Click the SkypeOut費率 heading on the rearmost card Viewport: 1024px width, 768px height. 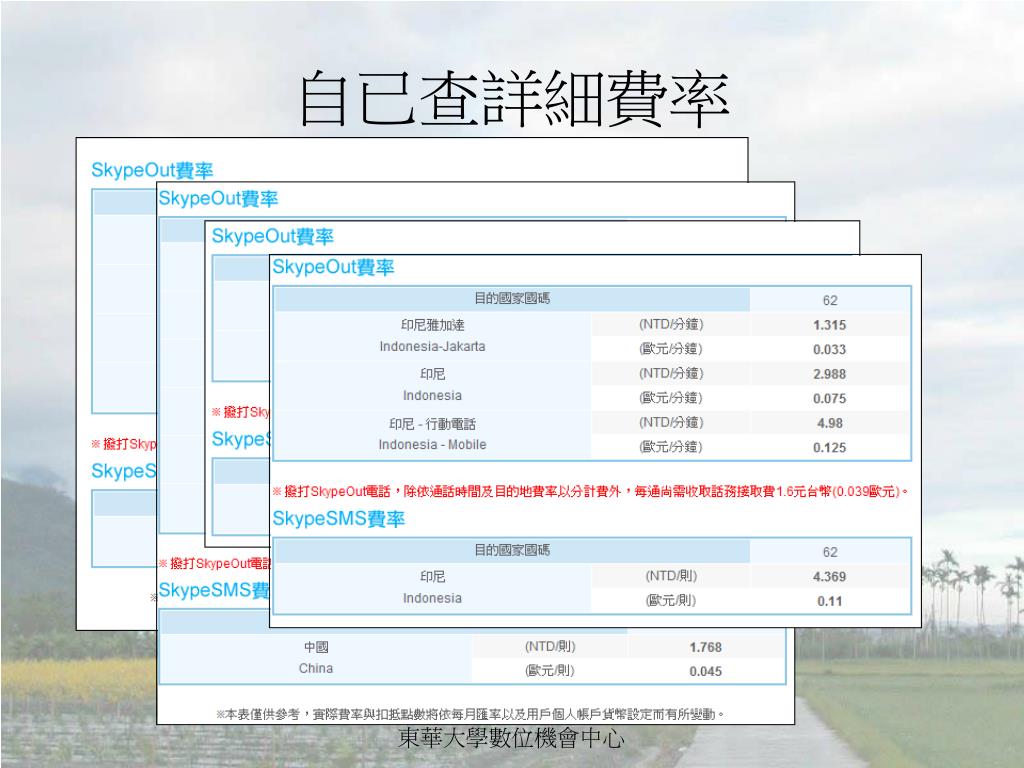[x=152, y=170]
